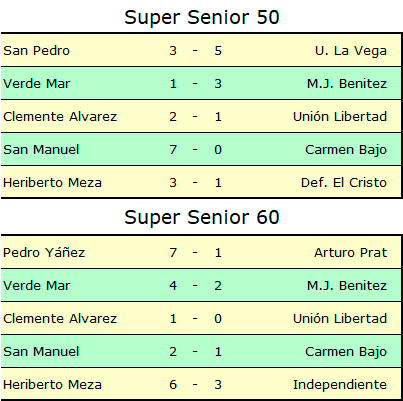The width and height of the screenshot is (403, 401).
Task: Select Heriberto Meza in the Super Senior 50 table
Action: 52,183
